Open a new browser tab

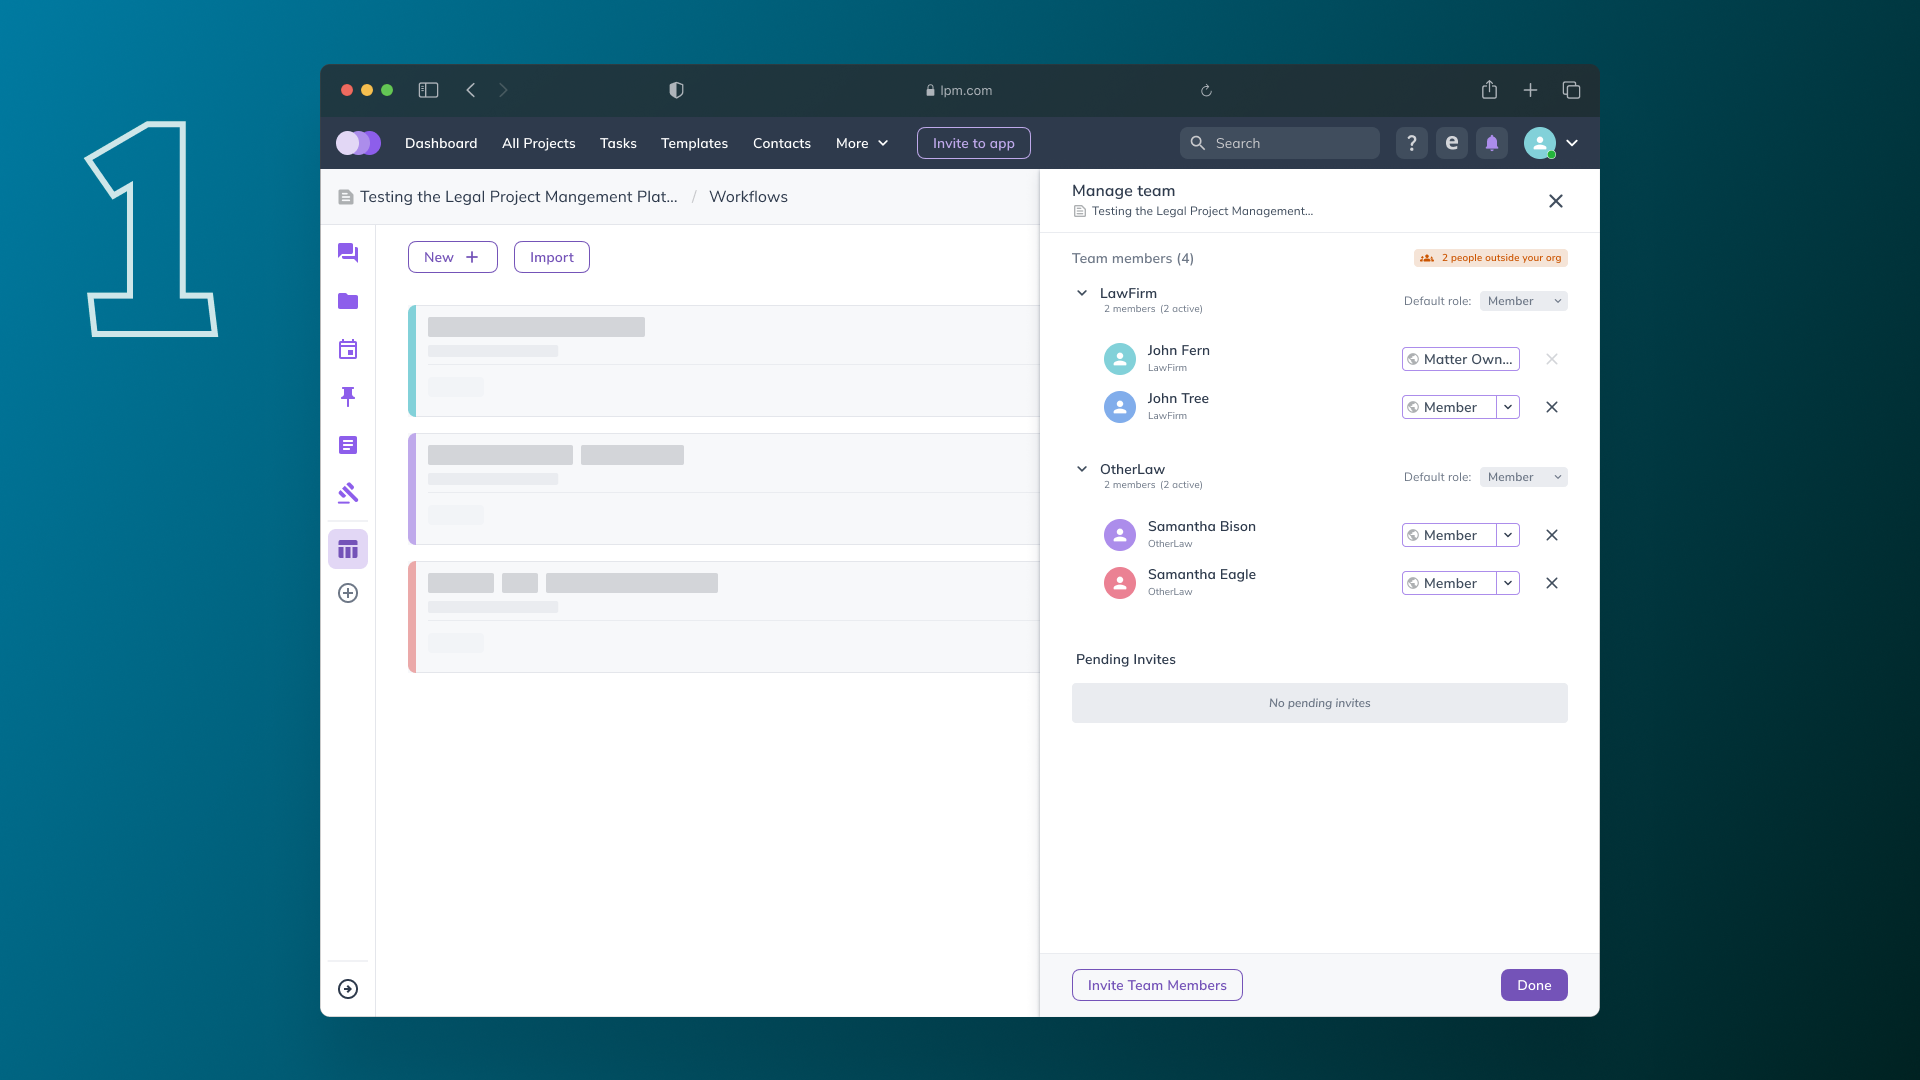(x=1530, y=90)
